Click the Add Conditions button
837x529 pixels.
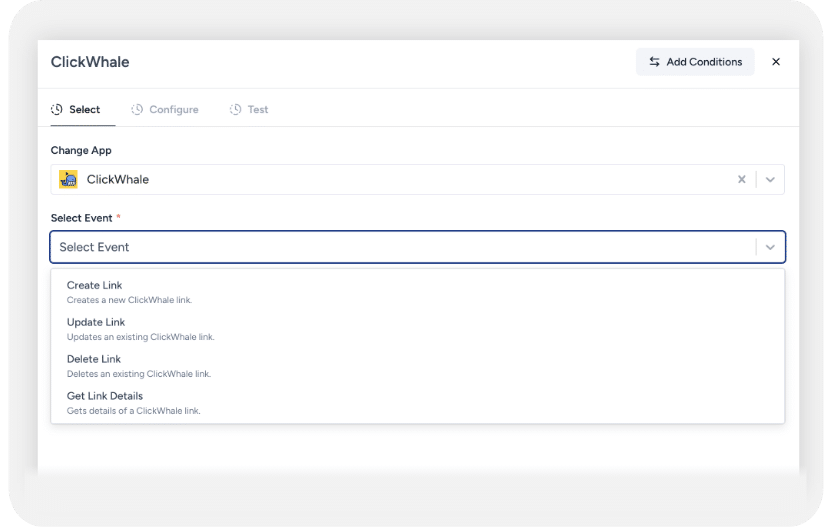pos(695,62)
